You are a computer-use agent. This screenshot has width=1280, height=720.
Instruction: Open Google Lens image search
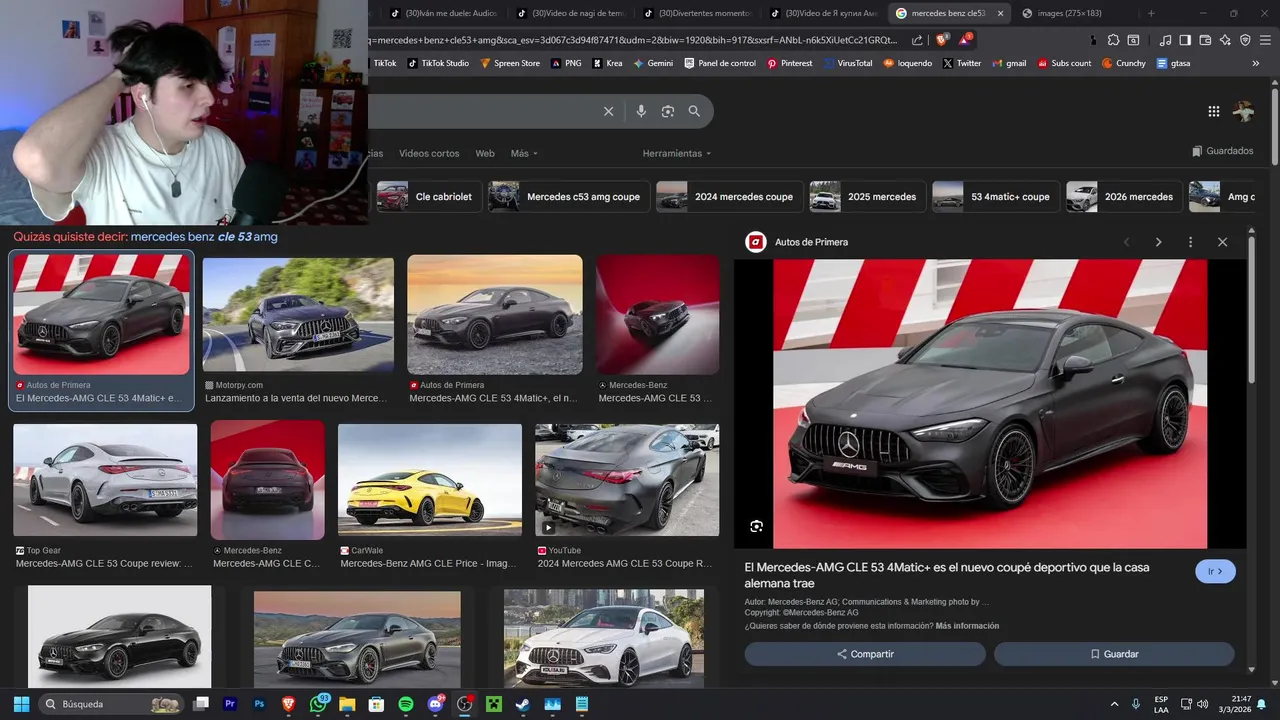pos(668,111)
